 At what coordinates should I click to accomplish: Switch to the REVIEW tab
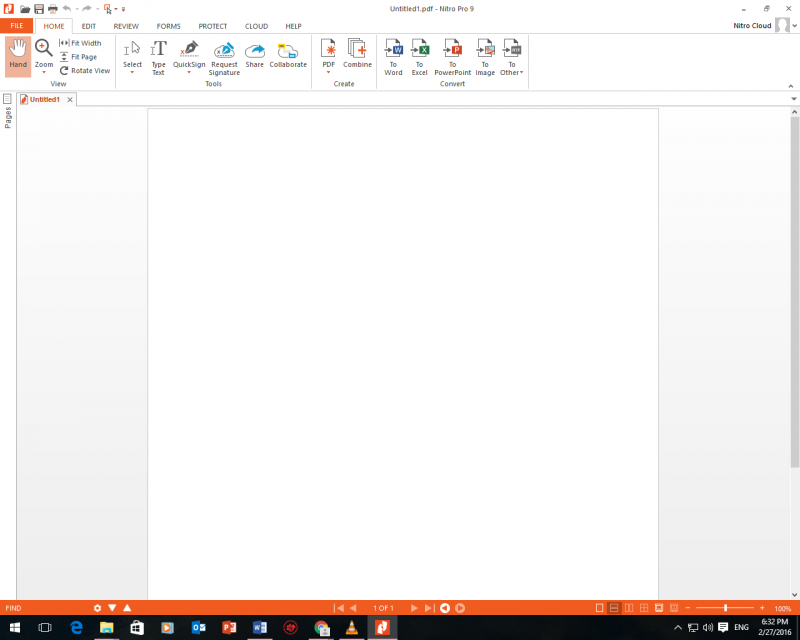coord(126,26)
